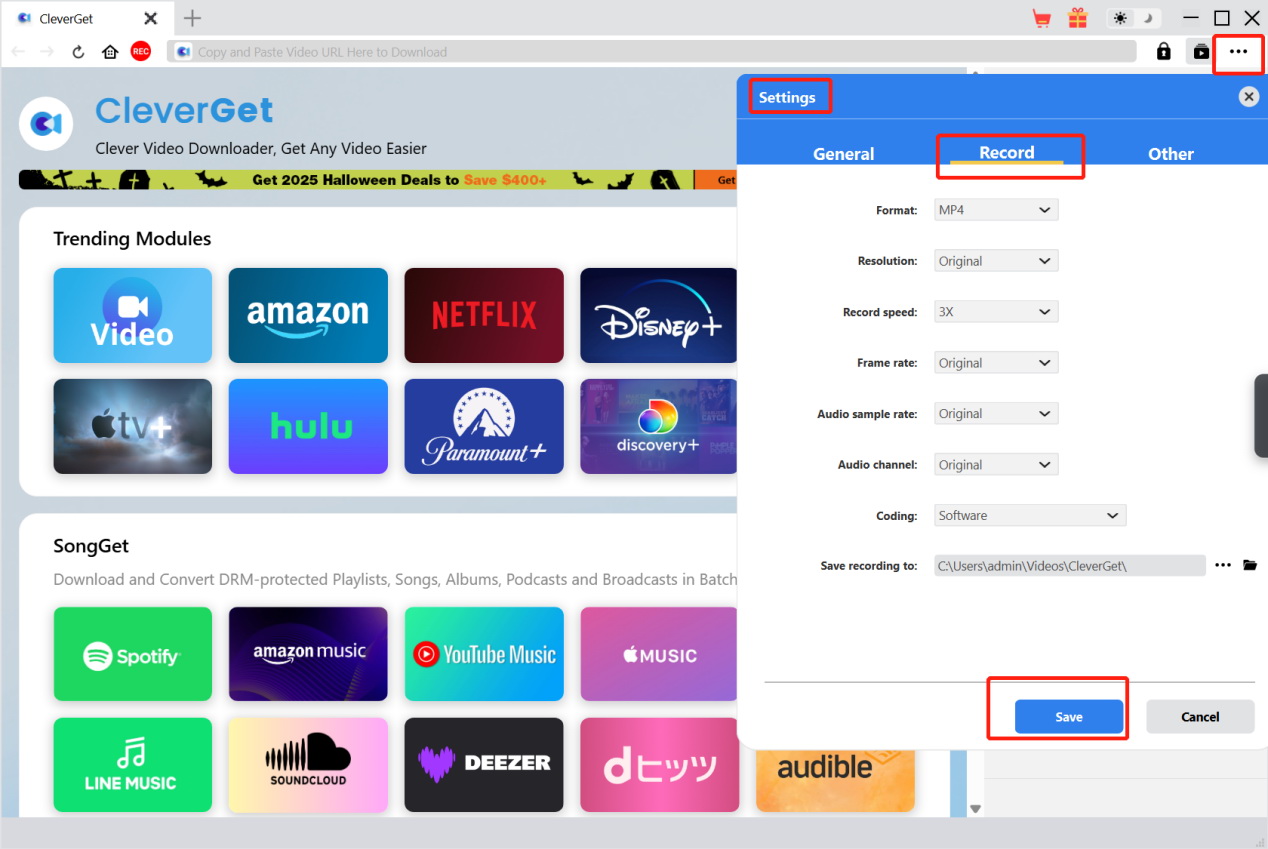Open the Apple Music tile
Screen dimensions: 1268x849
tap(659, 654)
